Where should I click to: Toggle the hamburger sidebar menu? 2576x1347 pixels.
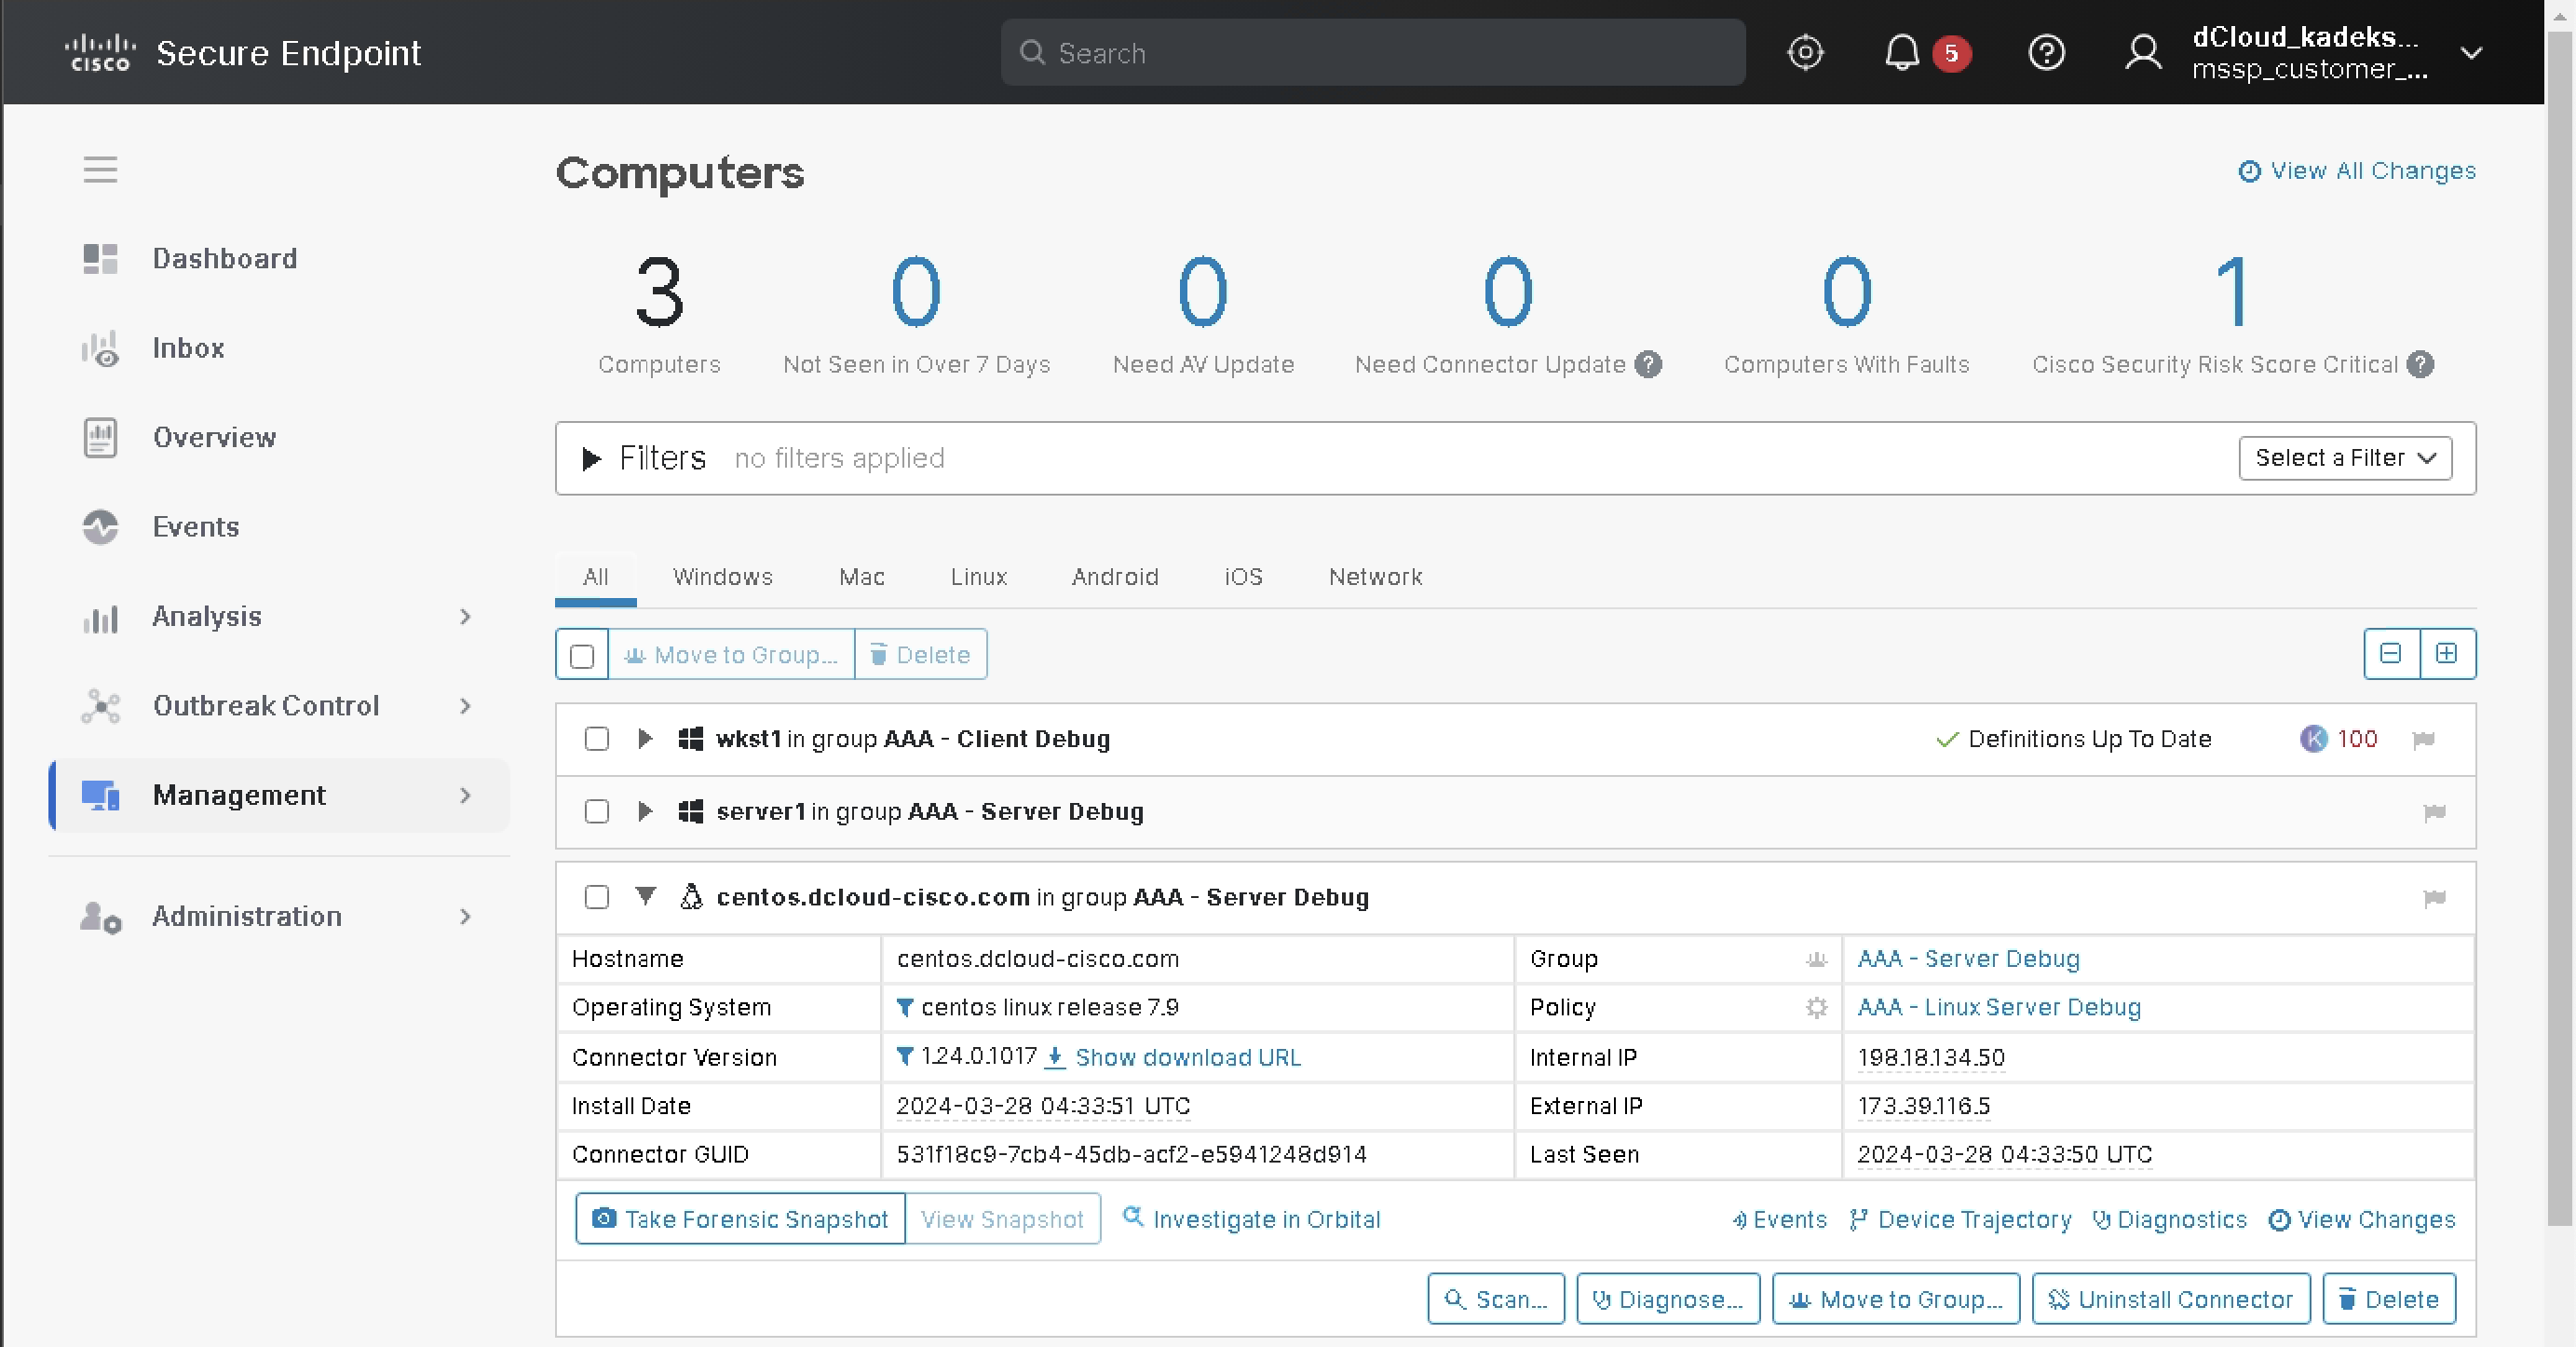tap(100, 169)
